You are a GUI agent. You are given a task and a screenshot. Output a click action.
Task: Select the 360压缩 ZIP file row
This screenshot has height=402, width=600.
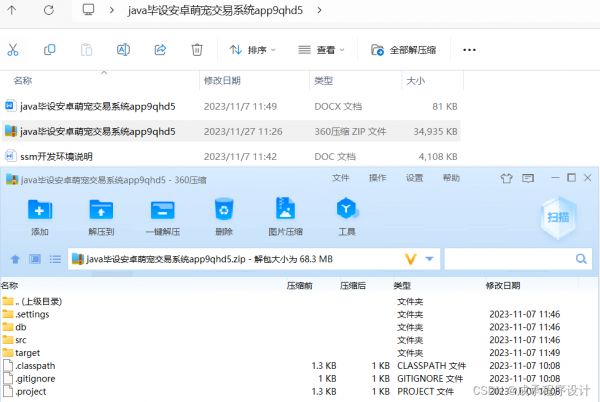231,131
